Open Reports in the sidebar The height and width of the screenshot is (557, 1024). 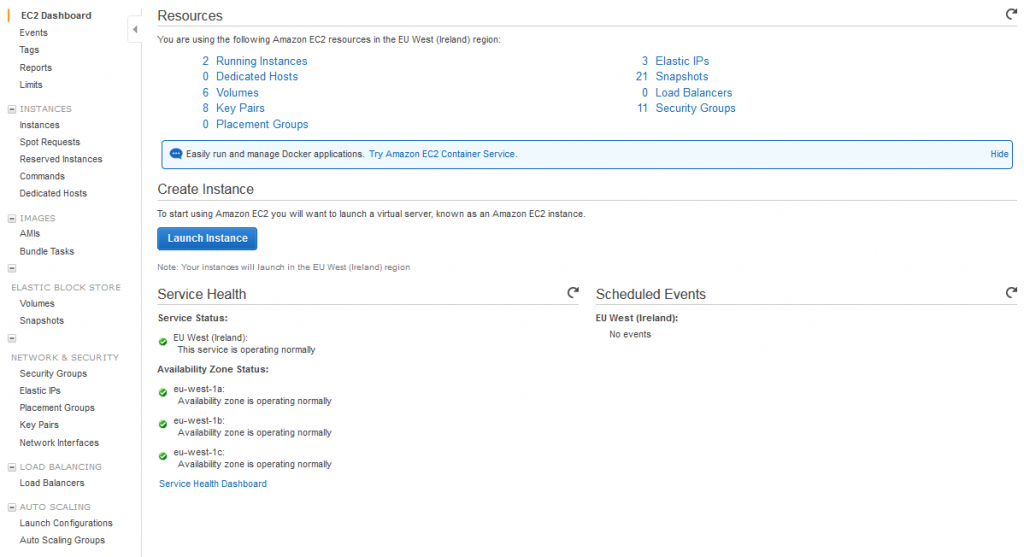tap(35, 67)
